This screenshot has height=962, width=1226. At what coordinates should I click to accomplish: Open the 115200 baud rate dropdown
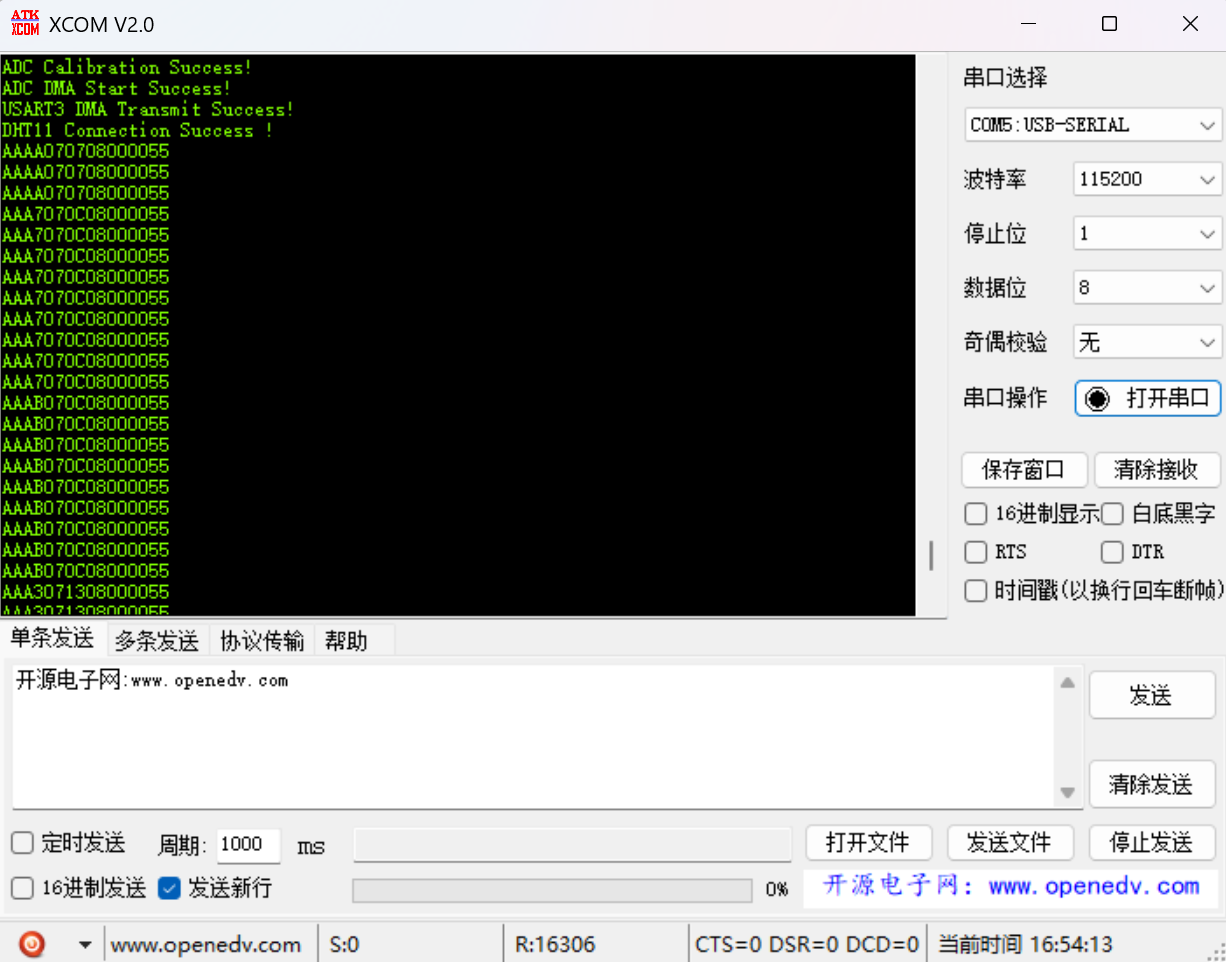1147,180
